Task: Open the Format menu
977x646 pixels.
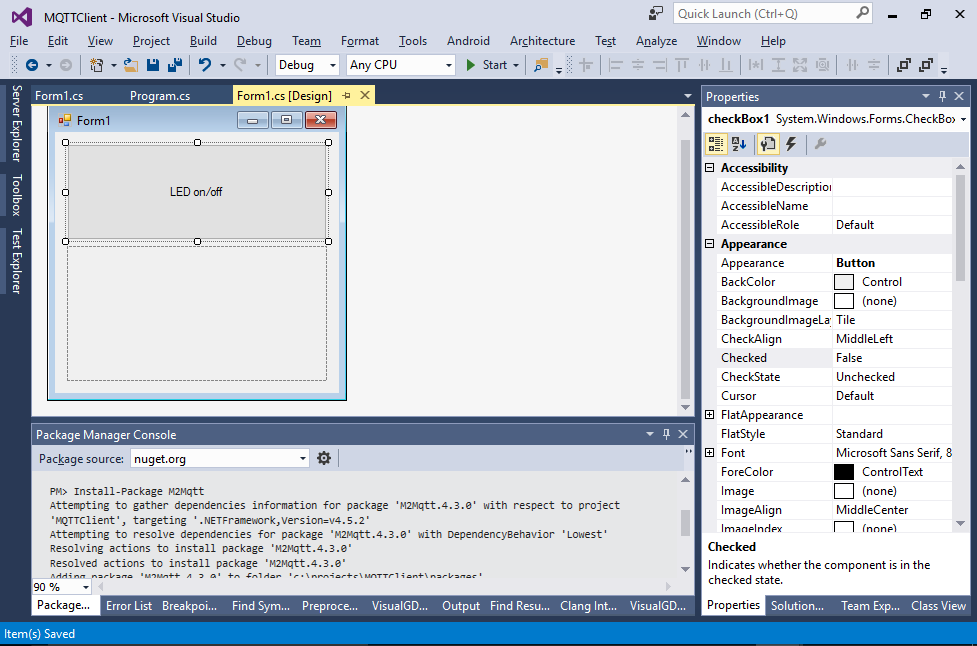Action: [x=360, y=41]
